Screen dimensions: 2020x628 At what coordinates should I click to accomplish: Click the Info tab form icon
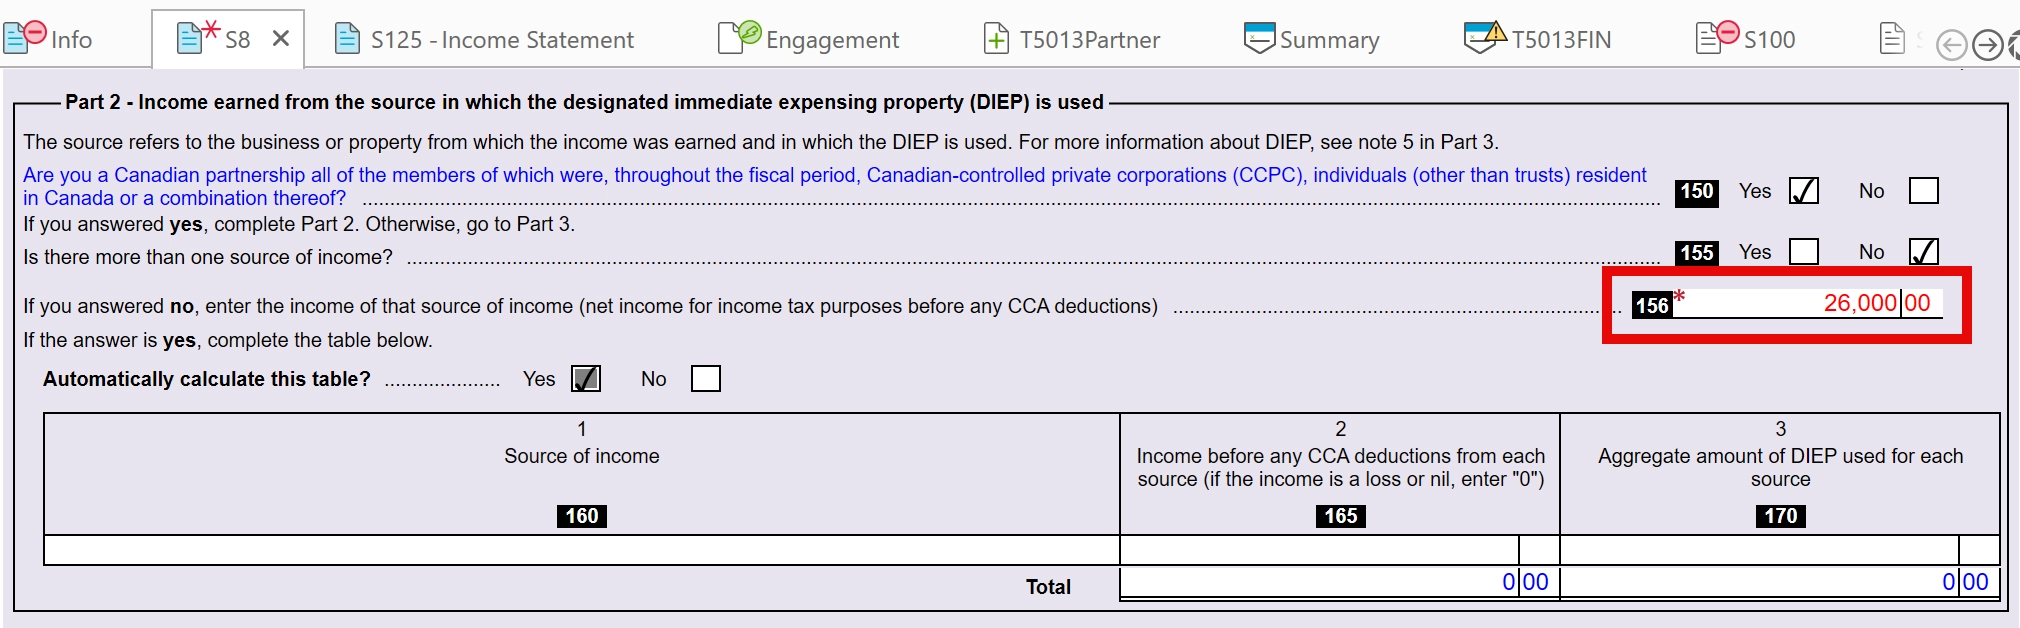click(x=24, y=37)
